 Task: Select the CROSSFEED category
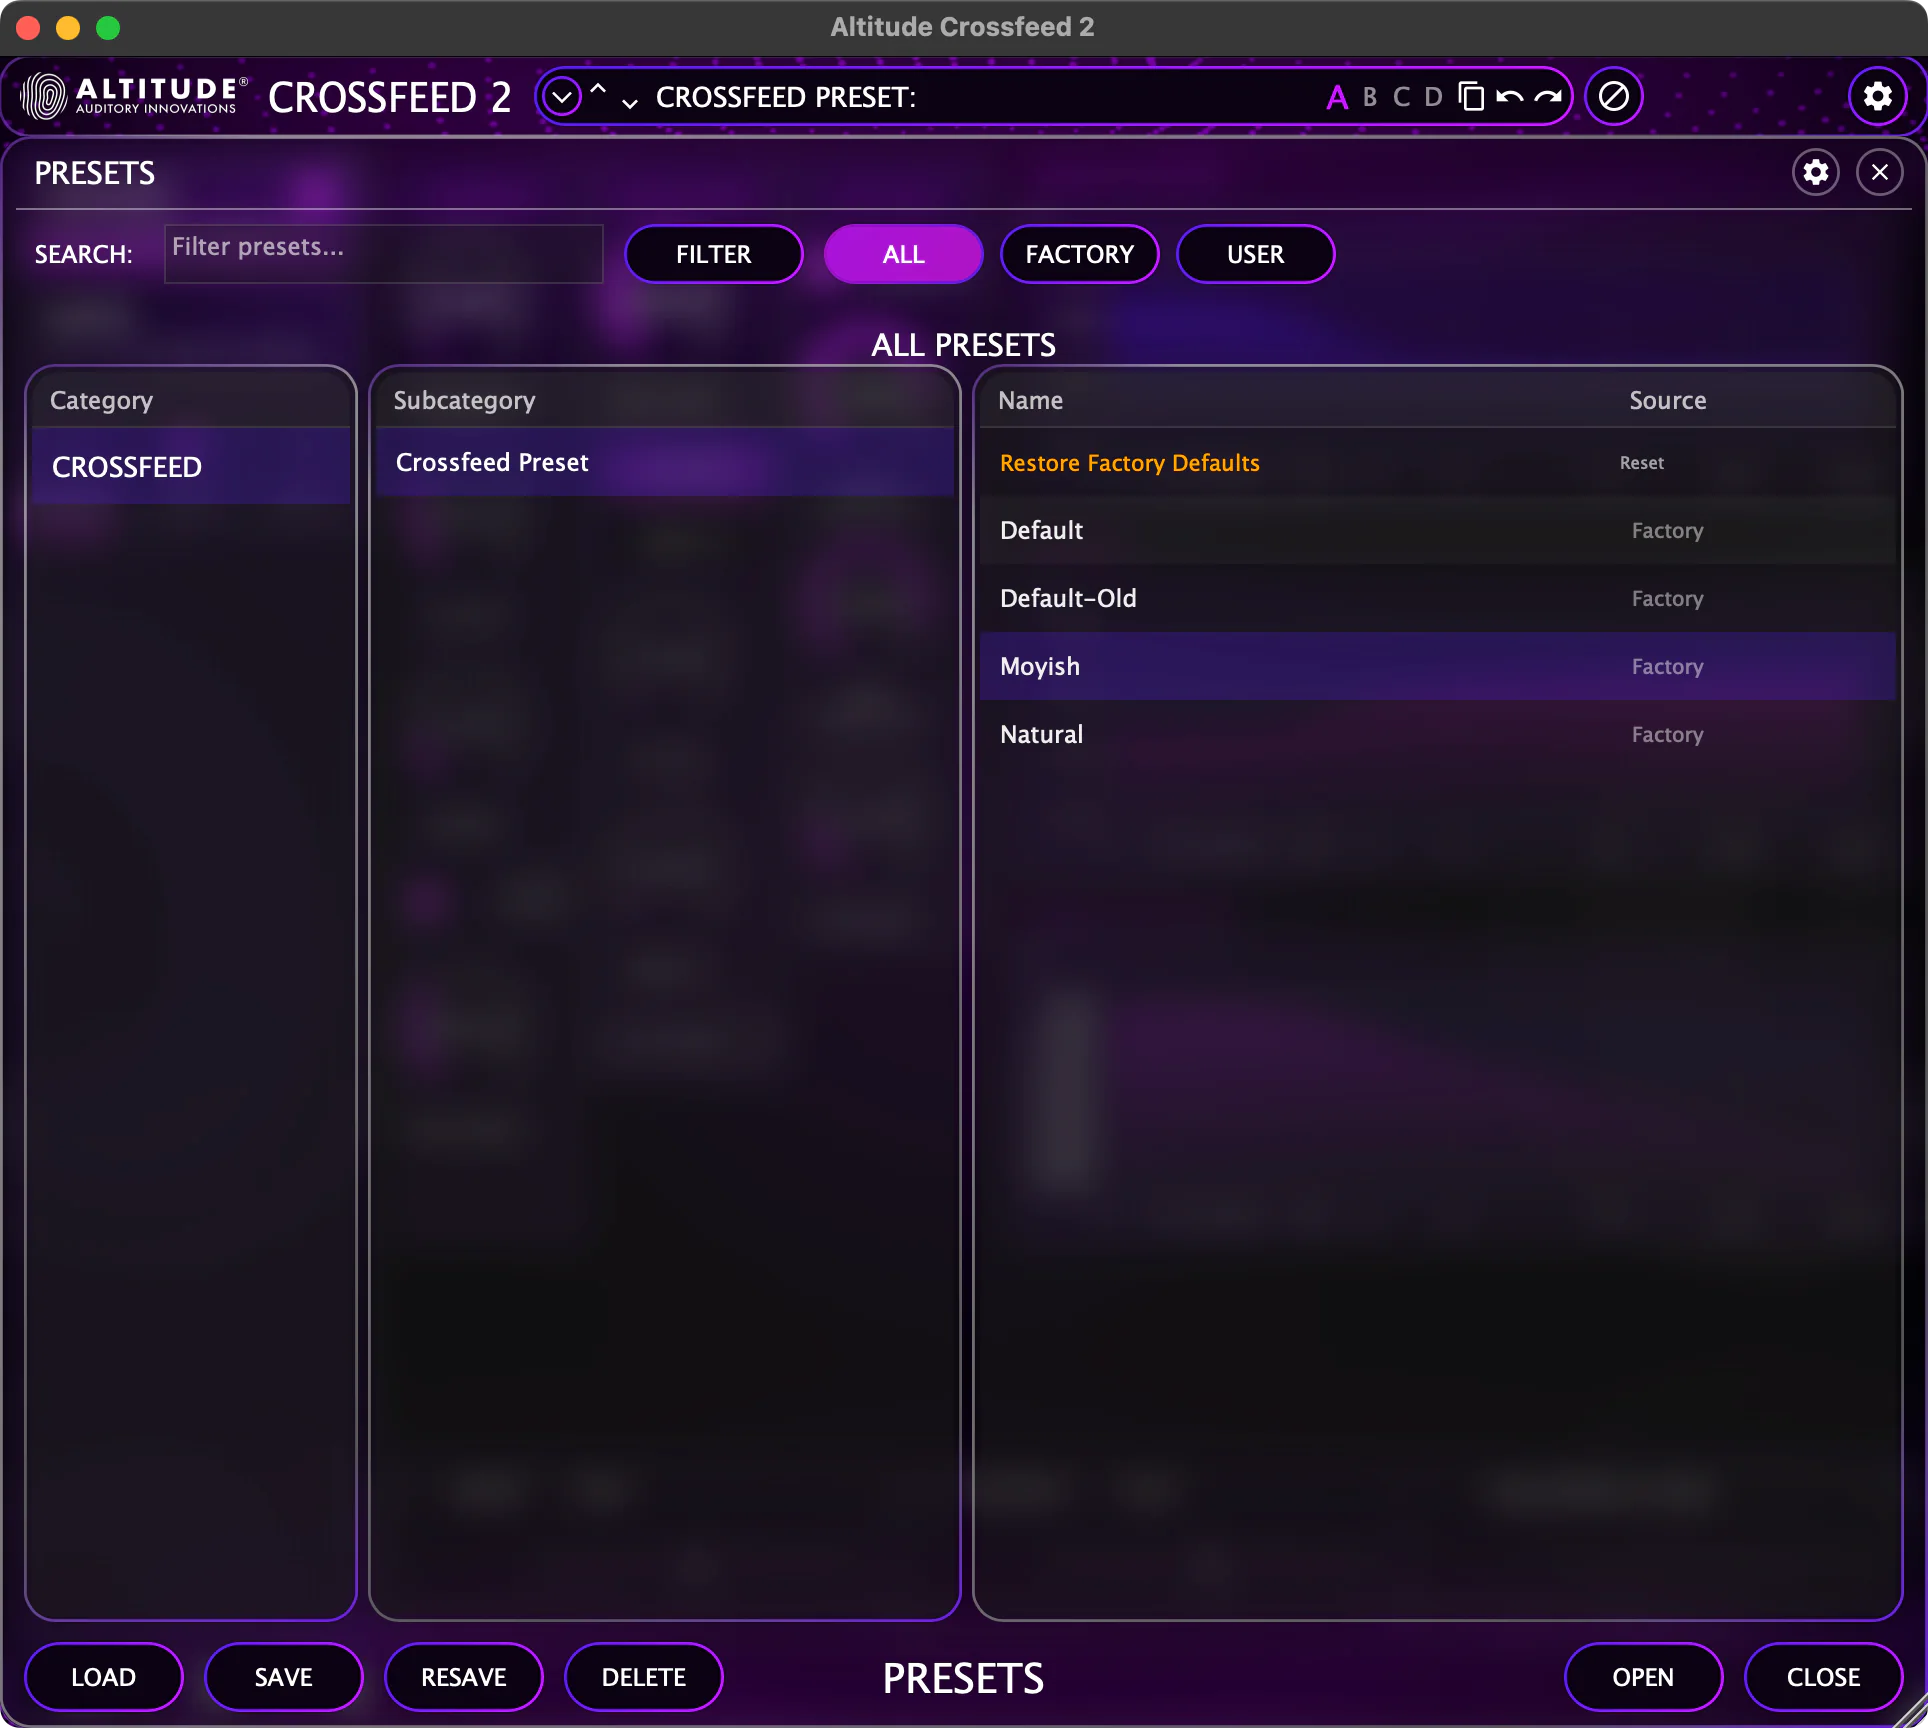click(191, 466)
